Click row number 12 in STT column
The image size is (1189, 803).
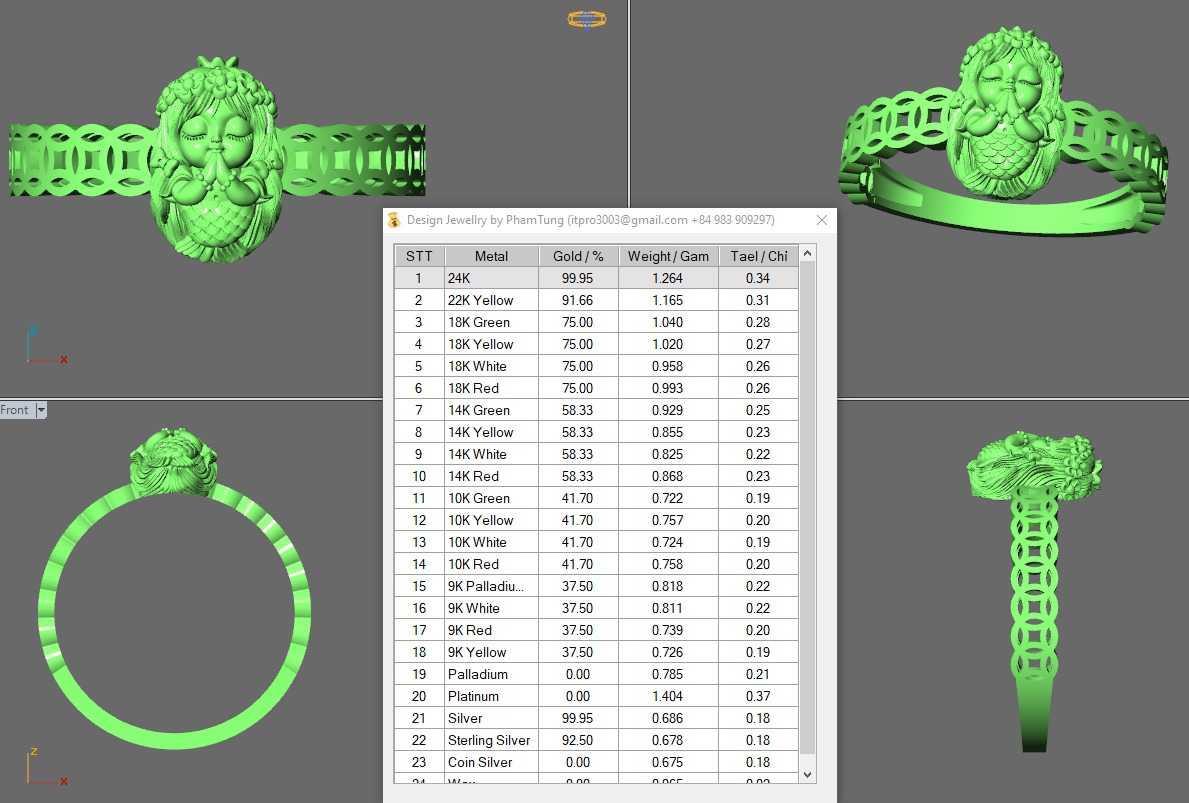click(x=419, y=520)
